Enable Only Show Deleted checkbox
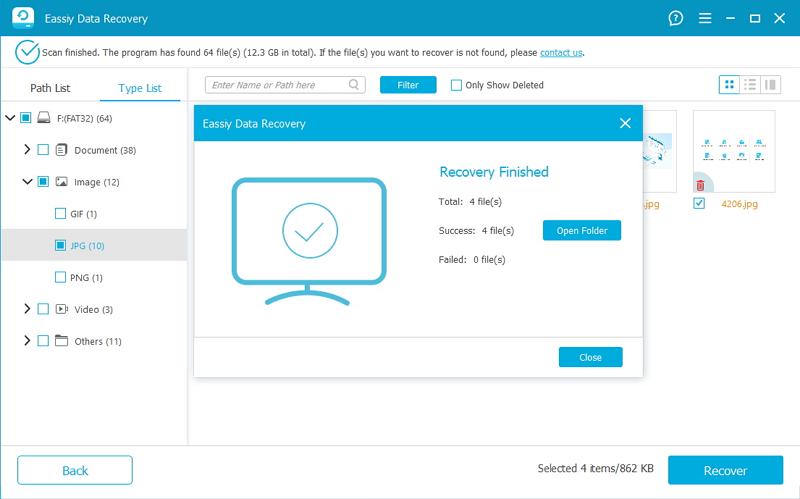 [x=456, y=85]
